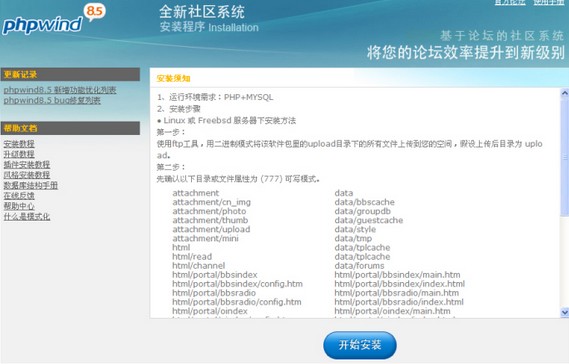The height and width of the screenshot is (364, 569).
Task: Click the 开始安装 button
Action: 360,345
